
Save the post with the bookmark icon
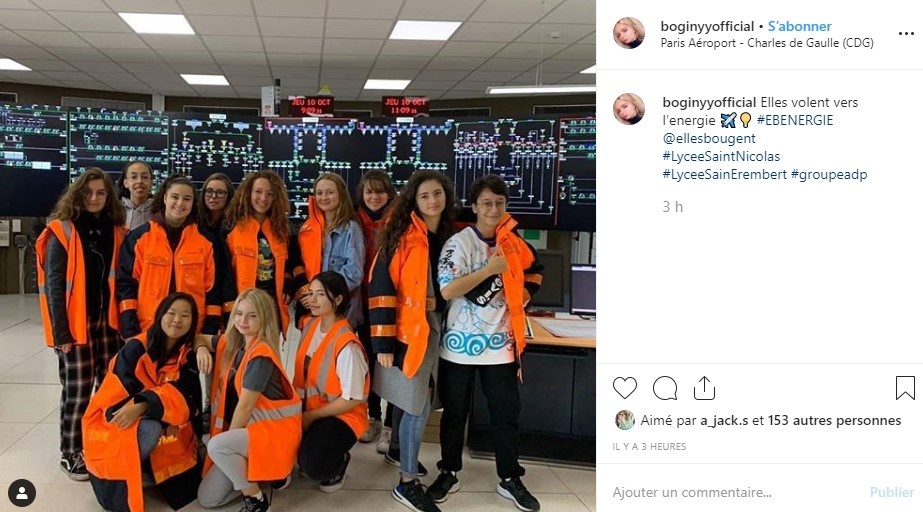(x=905, y=388)
